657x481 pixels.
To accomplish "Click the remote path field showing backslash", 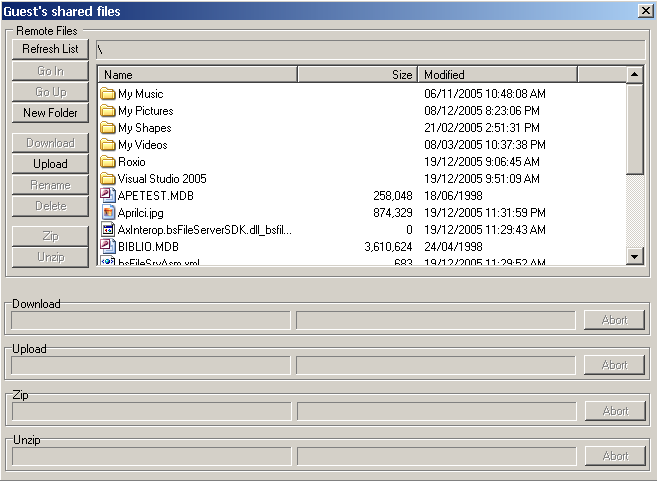I will [370, 50].
